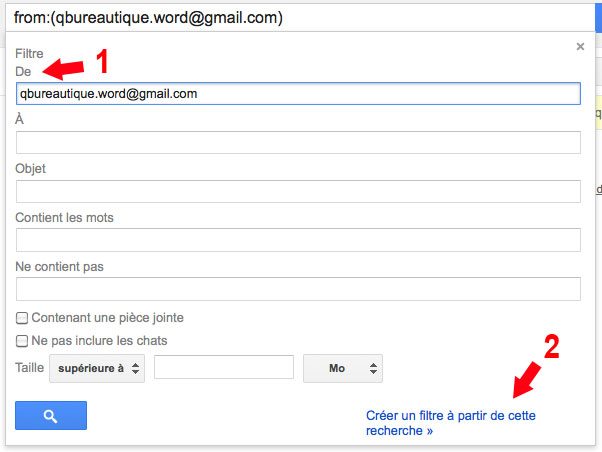Viewport: 602px width, 452px height.
Task: Focus the 'De' sender input field
Action: (x=298, y=93)
